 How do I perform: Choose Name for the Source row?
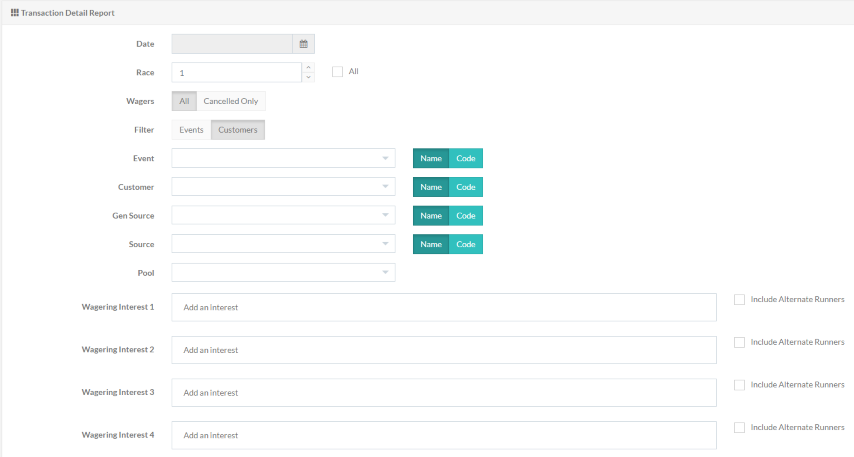[431, 244]
